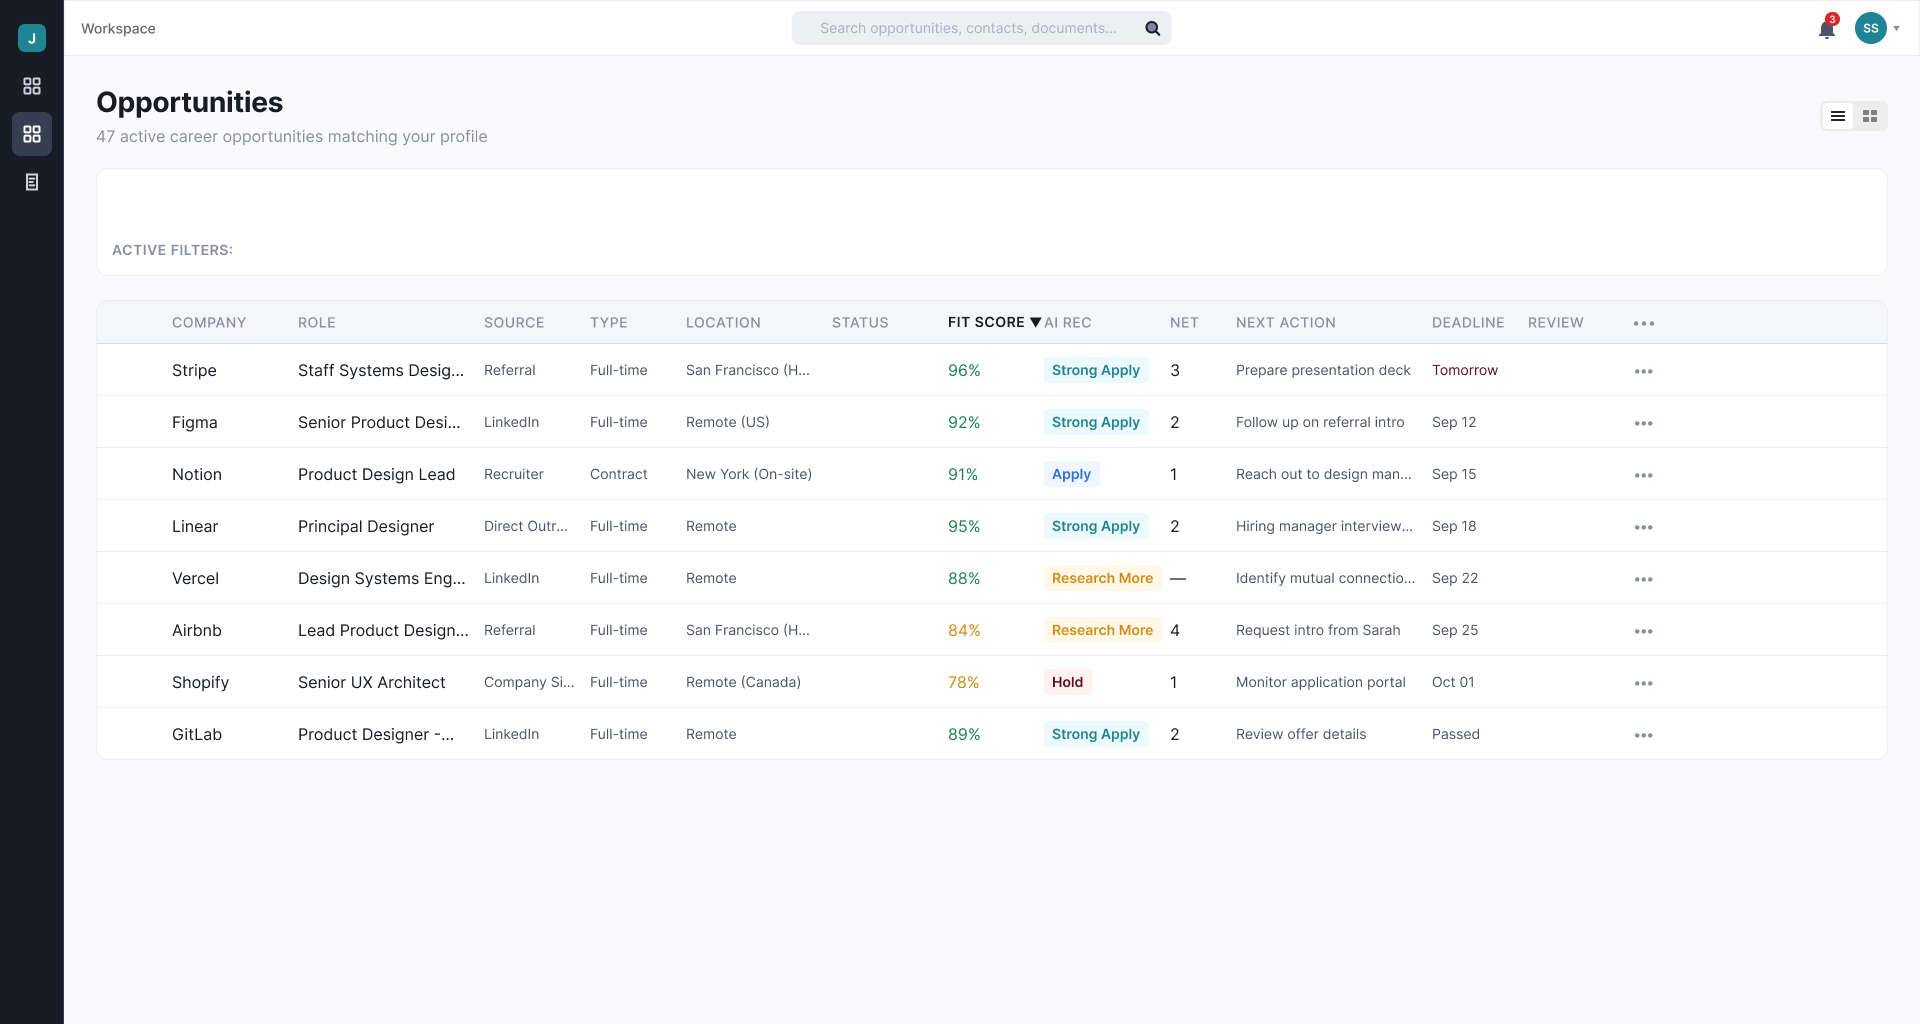
Task: Sort by the Type column header
Action: tap(609, 322)
